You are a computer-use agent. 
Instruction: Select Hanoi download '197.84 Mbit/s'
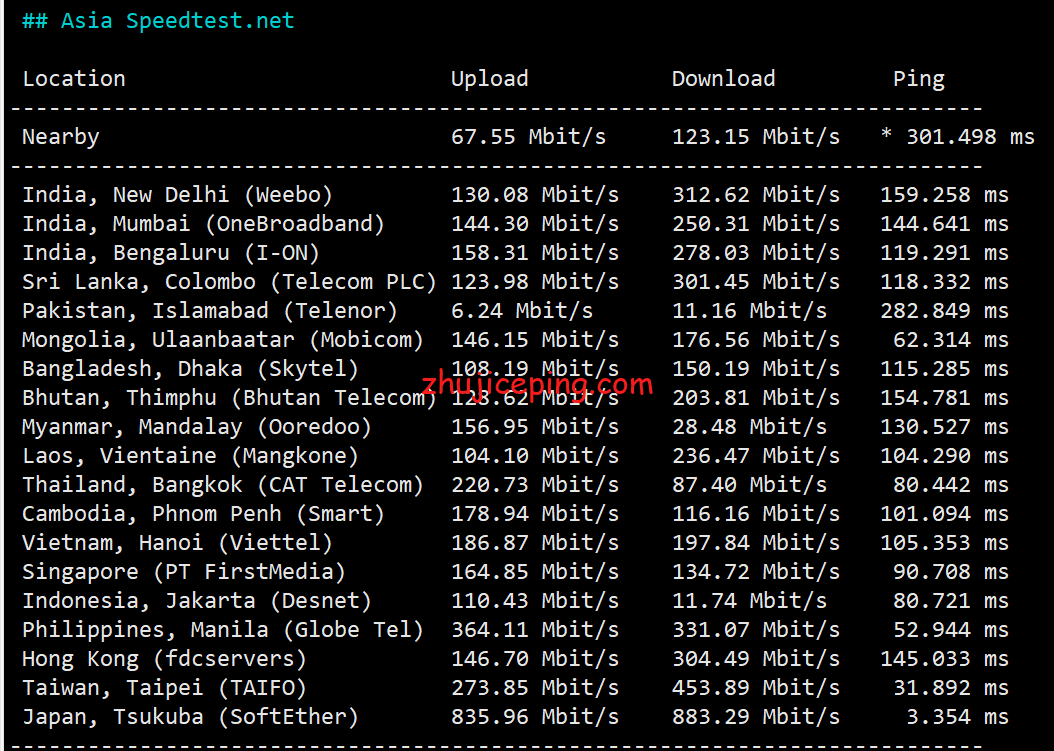(756, 543)
